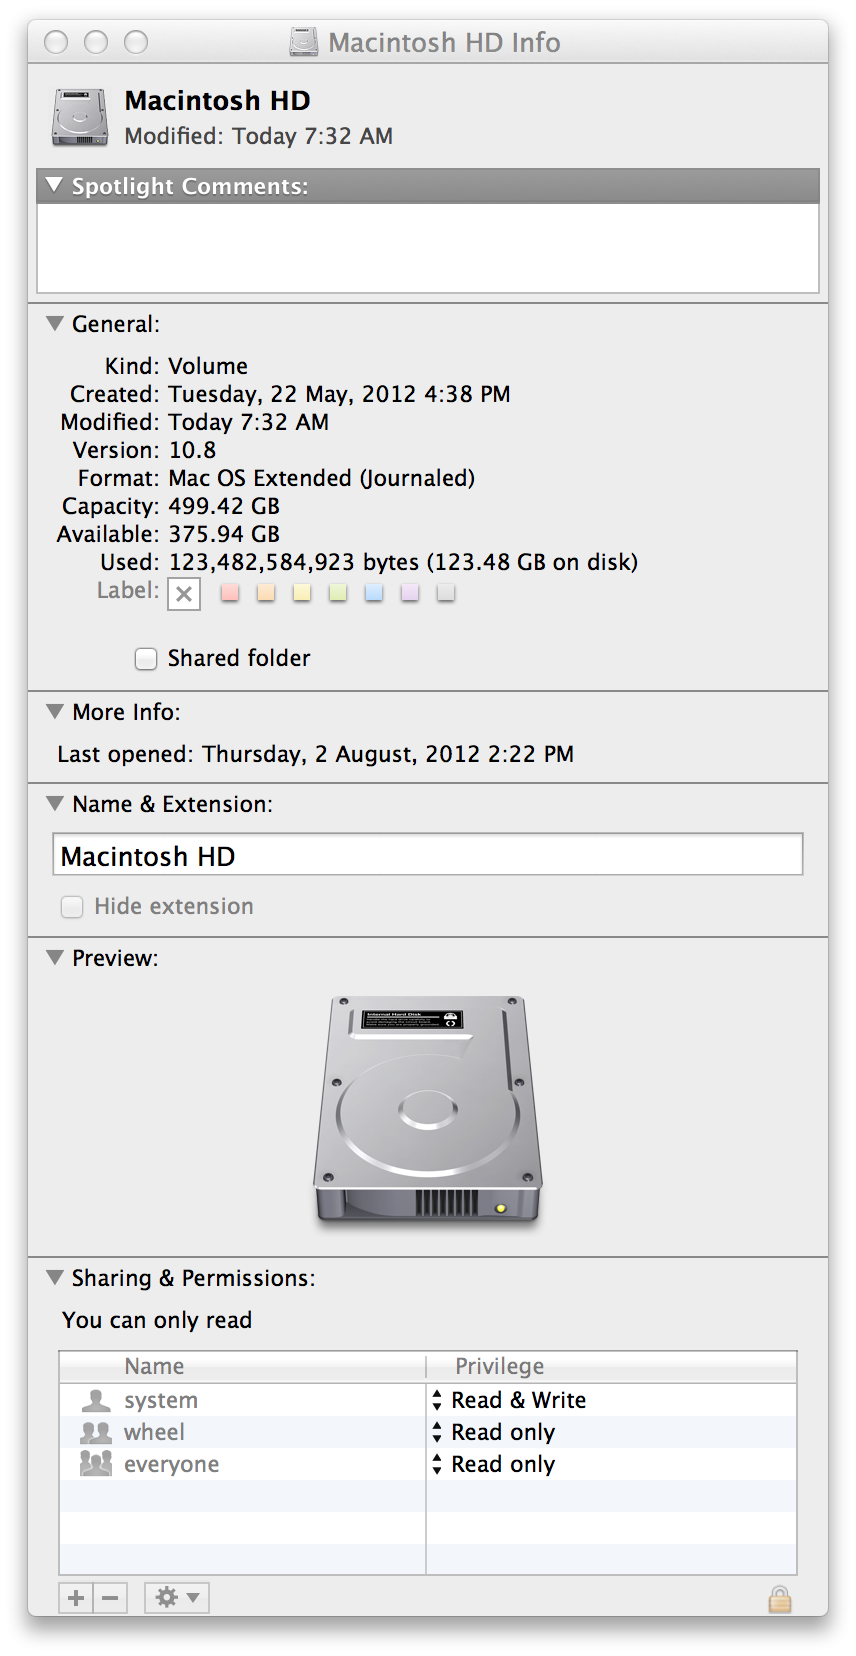Select the gray label color
This screenshot has width=856, height=1656.
tap(446, 592)
